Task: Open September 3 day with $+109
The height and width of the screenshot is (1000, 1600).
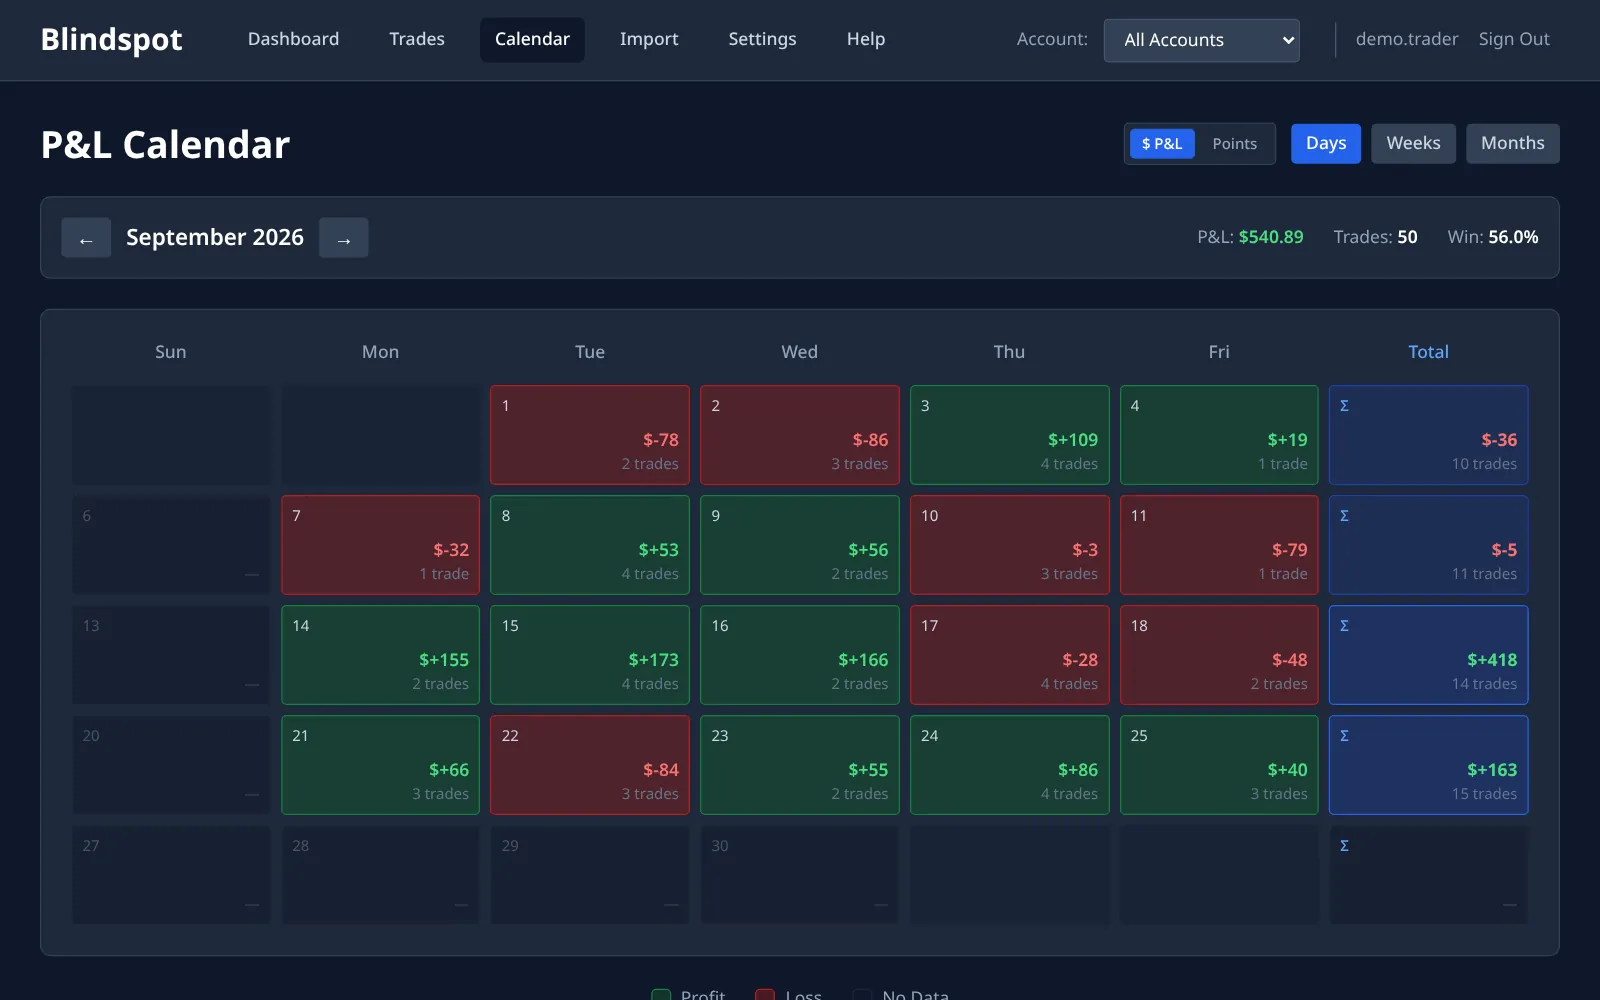Action: (x=1010, y=435)
